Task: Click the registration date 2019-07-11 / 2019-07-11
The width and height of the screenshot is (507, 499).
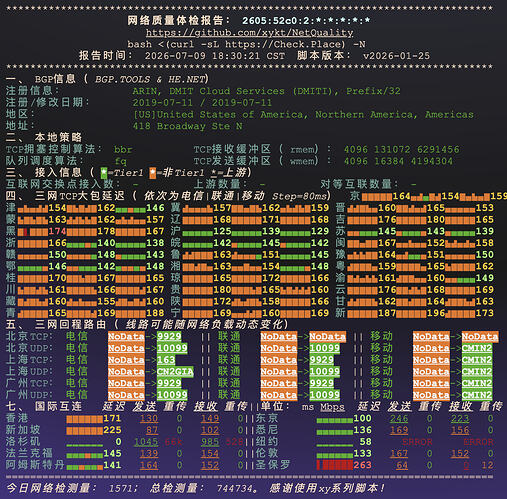Action: tap(202, 103)
